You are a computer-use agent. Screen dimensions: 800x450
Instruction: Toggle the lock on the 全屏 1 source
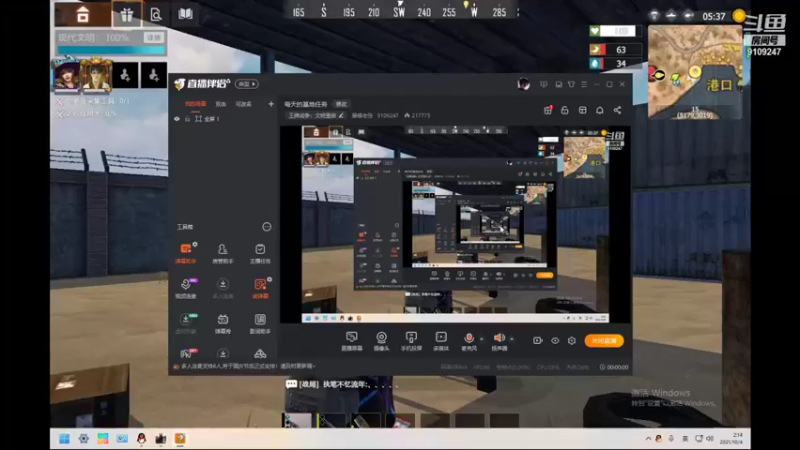pyautogui.click(x=187, y=119)
